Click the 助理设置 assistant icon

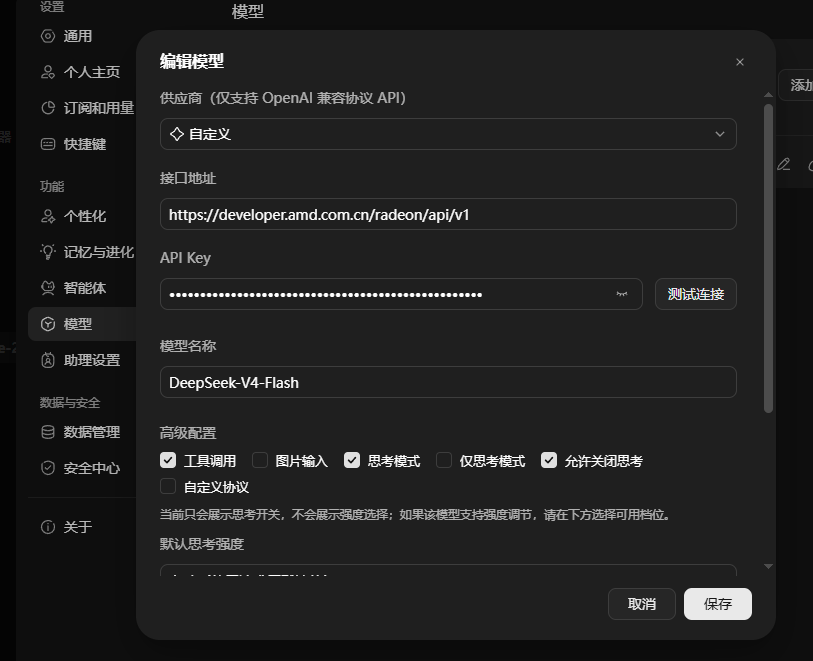coord(48,360)
